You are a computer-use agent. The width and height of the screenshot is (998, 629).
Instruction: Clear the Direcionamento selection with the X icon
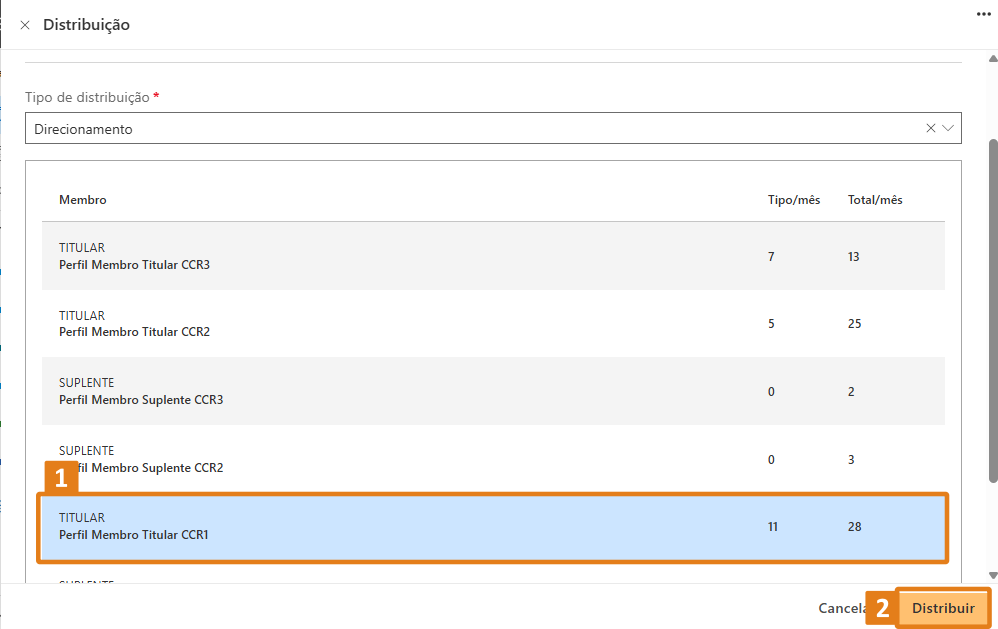(931, 128)
